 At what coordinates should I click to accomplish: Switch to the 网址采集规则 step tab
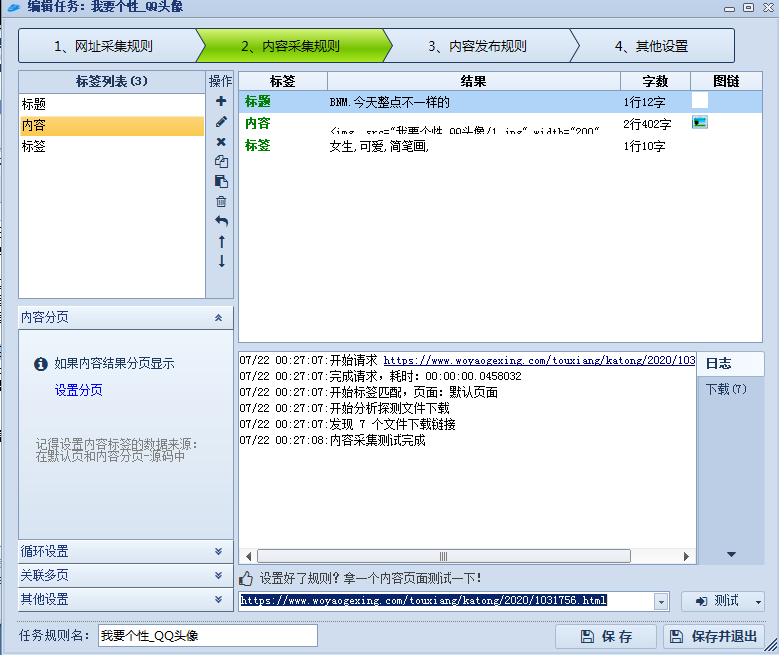pos(103,46)
